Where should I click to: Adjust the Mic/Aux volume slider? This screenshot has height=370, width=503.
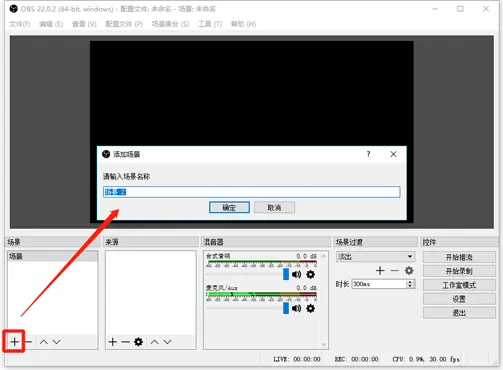(x=286, y=308)
